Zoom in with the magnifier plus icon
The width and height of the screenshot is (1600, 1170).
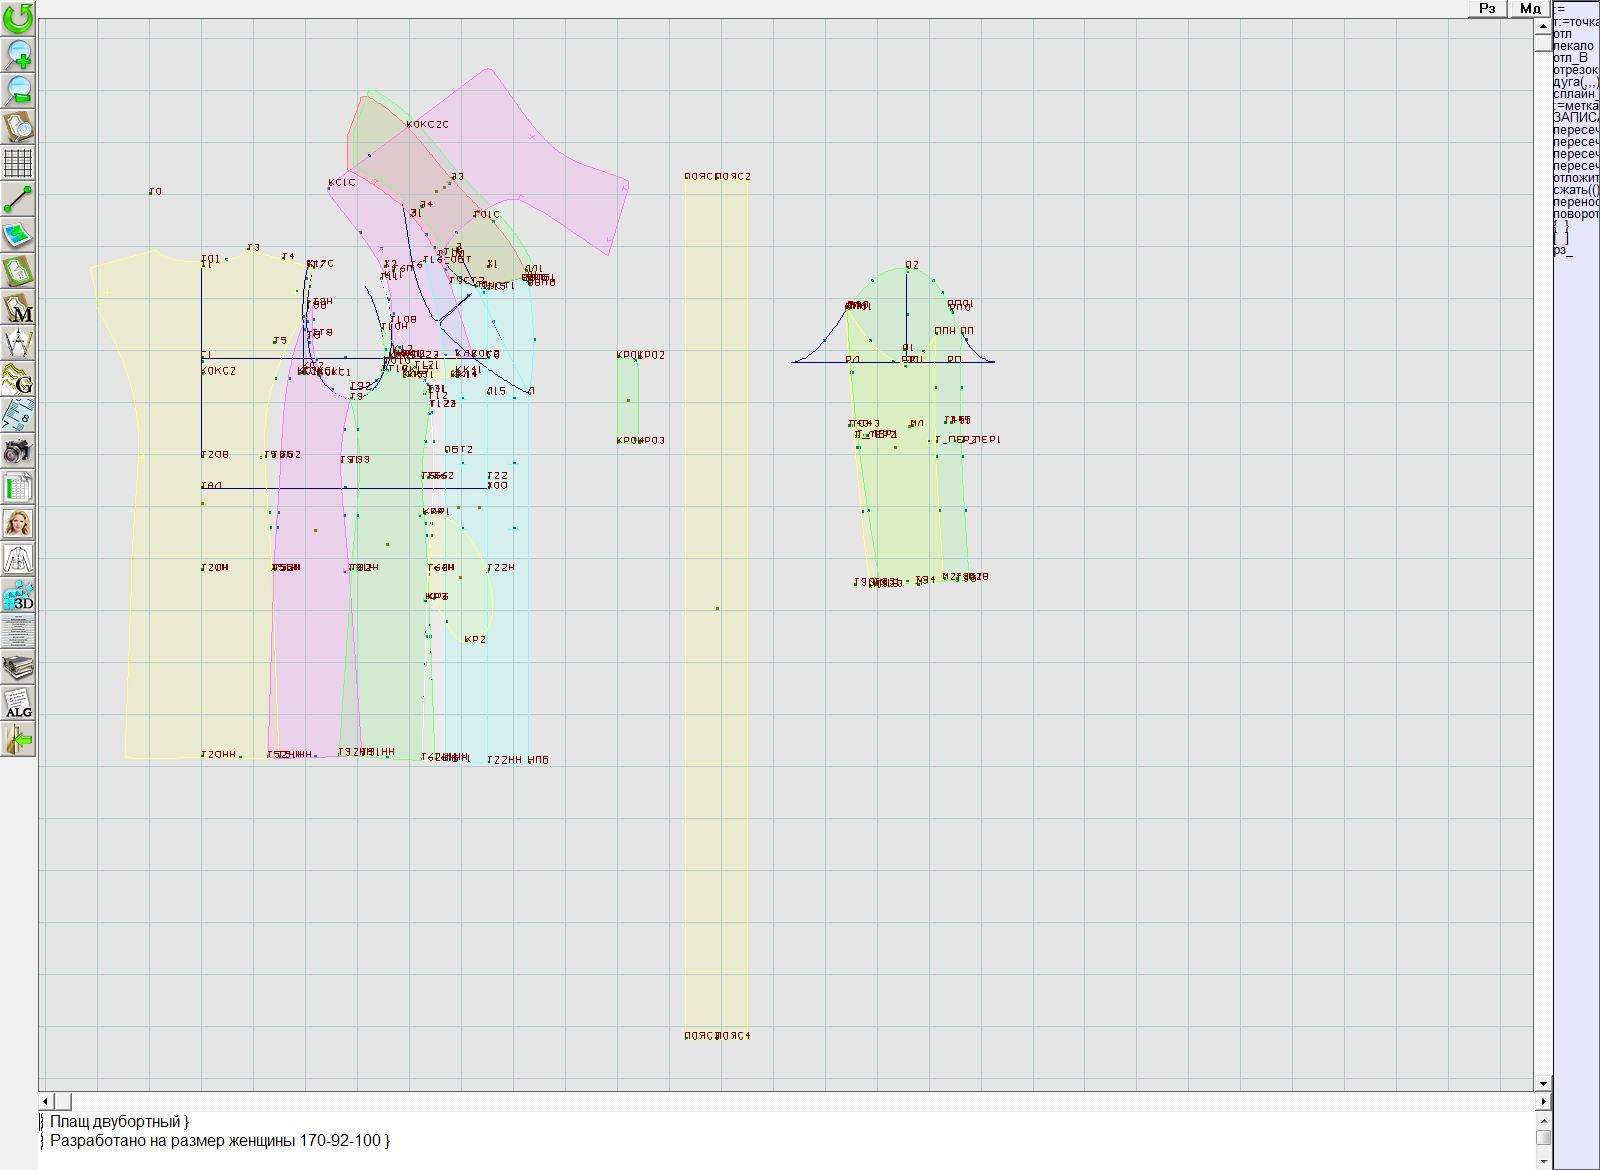tap(18, 55)
